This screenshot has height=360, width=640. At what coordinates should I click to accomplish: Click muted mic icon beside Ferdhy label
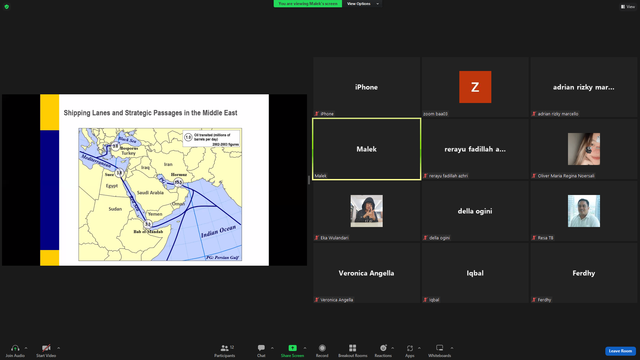[534, 300]
